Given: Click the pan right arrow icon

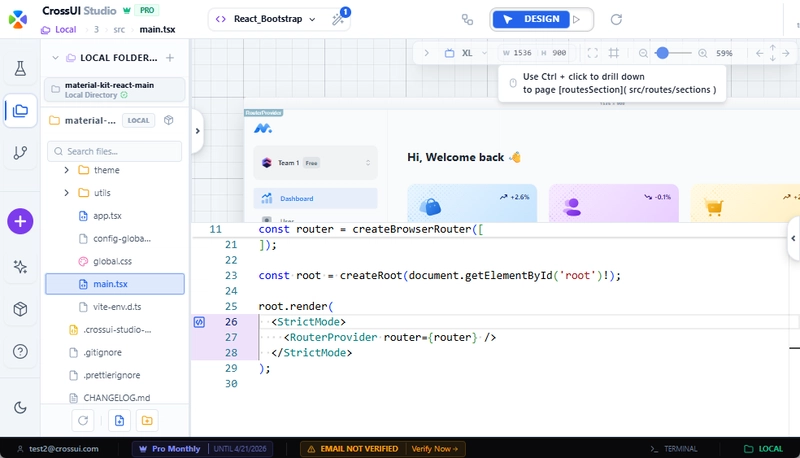Looking at the screenshot, I should (x=786, y=53).
